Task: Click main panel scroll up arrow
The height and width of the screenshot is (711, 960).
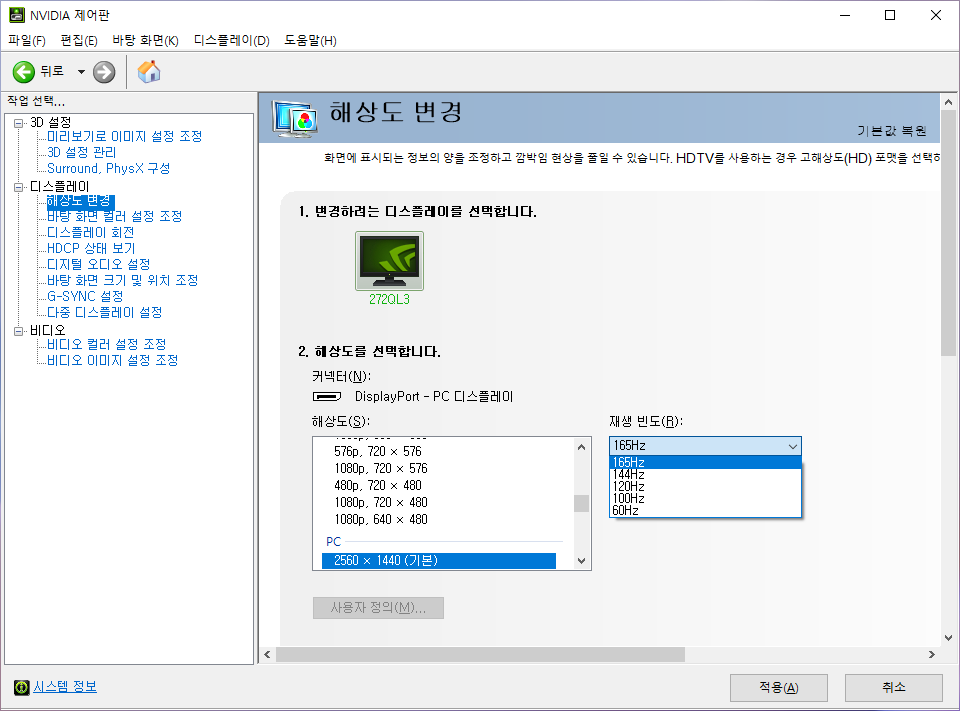Action: 948,102
